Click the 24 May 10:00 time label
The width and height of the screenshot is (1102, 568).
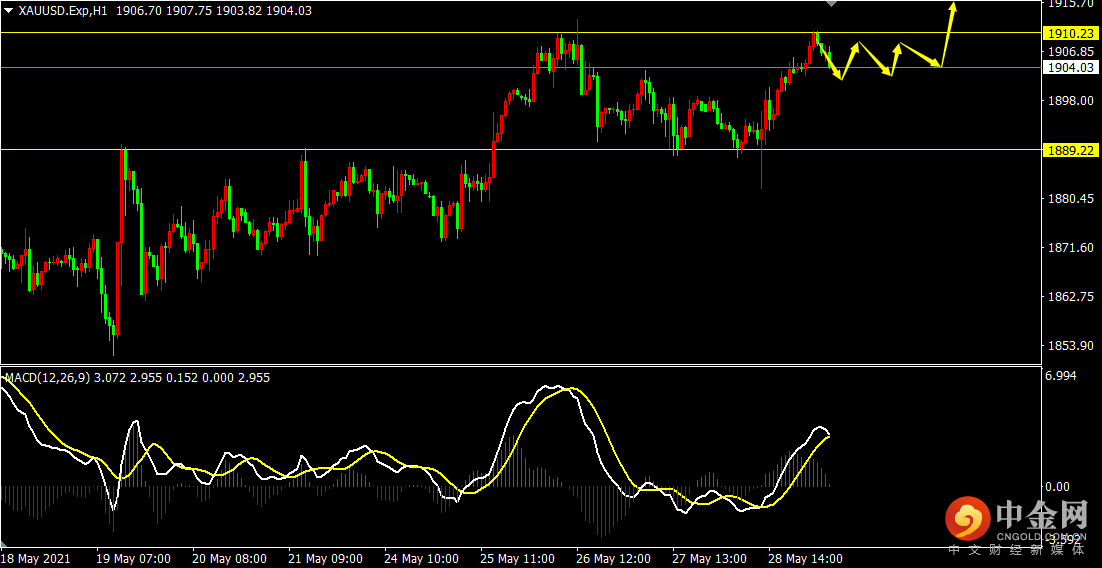422,559
